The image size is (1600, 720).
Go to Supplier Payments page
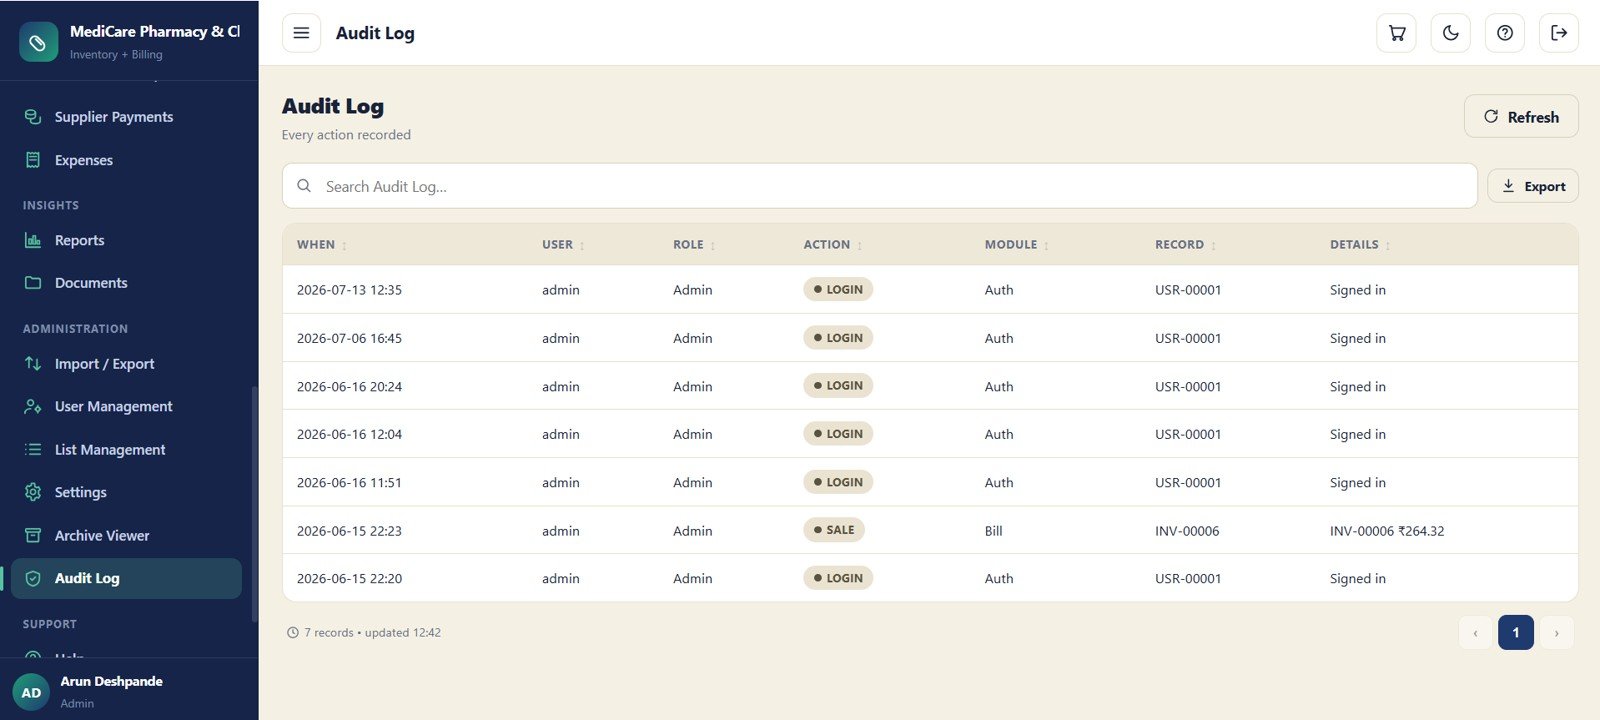[x=114, y=117]
